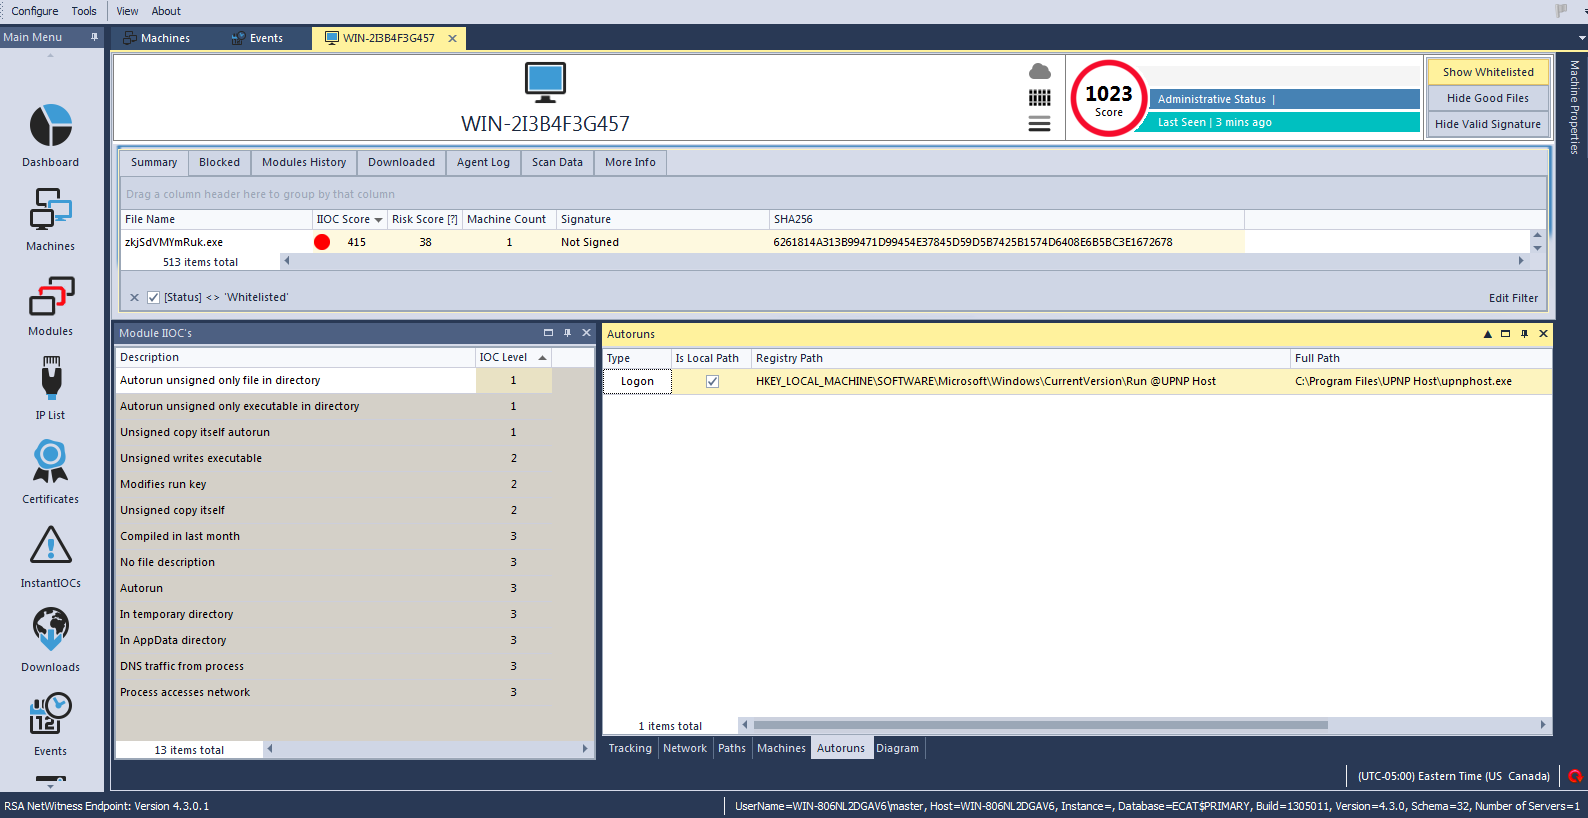The image size is (1588, 818).
Task: Toggle Is Local Path checkbox for upnphost
Action: coord(712,381)
